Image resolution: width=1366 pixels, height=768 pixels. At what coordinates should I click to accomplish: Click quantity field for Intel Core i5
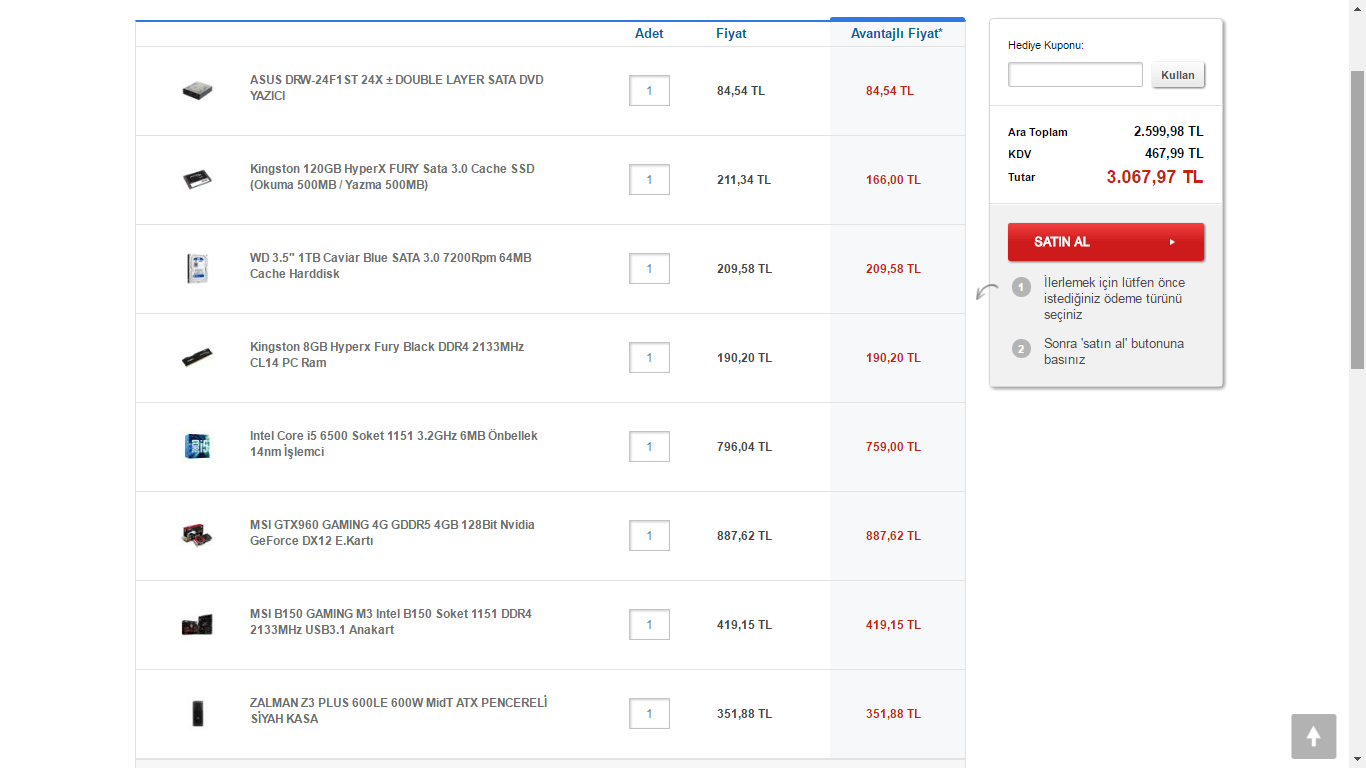click(x=649, y=447)
